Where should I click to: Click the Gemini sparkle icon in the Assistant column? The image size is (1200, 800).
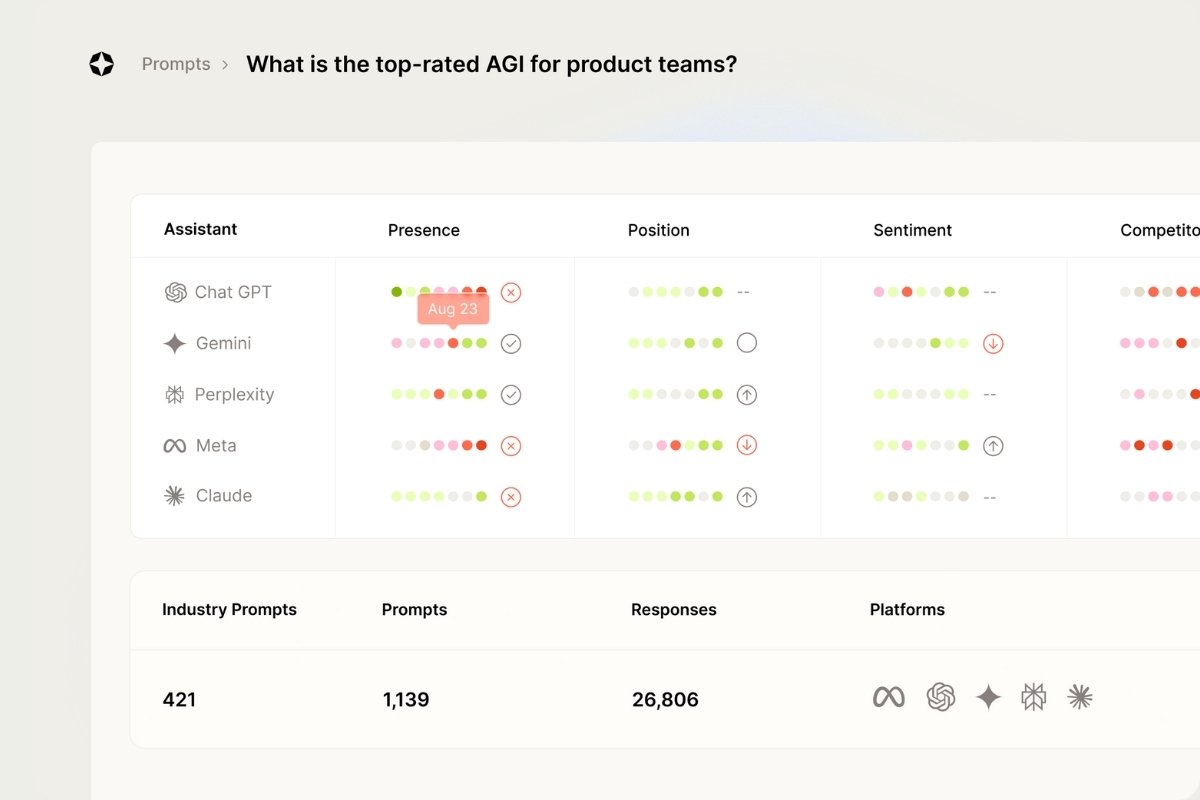click(x=175, y=343)
